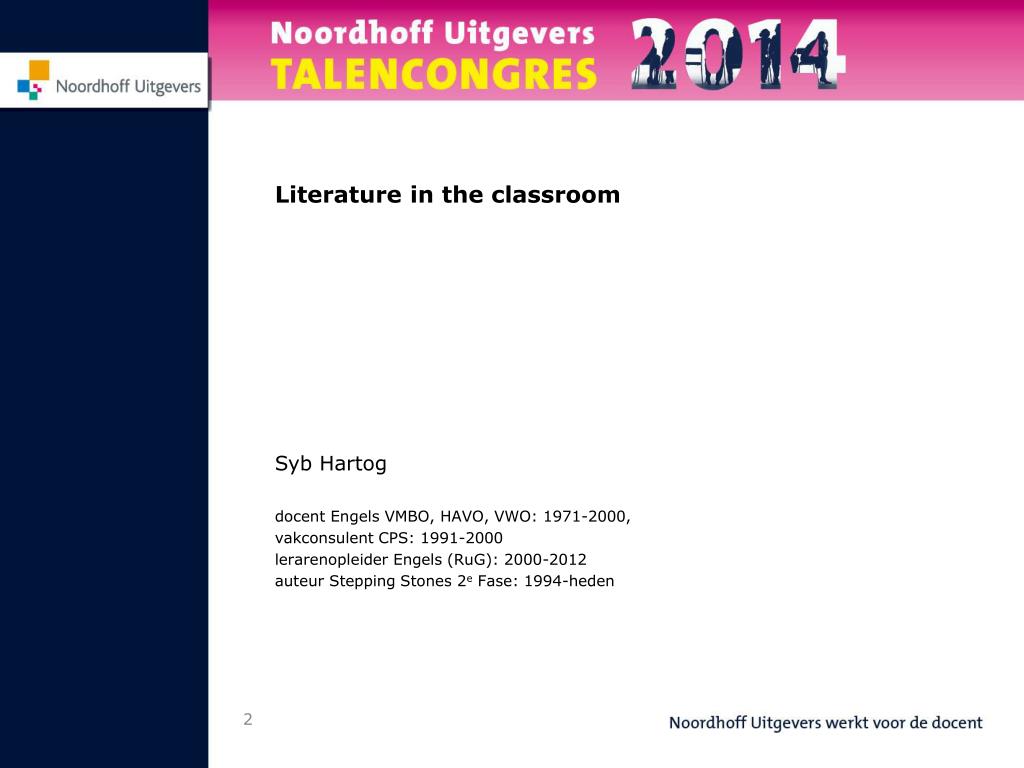The image size is (1024, 768).
Task: Click the line 'auteur Stepping Stones 2e Fase: 1994-heden'
Action: [444, 581]
